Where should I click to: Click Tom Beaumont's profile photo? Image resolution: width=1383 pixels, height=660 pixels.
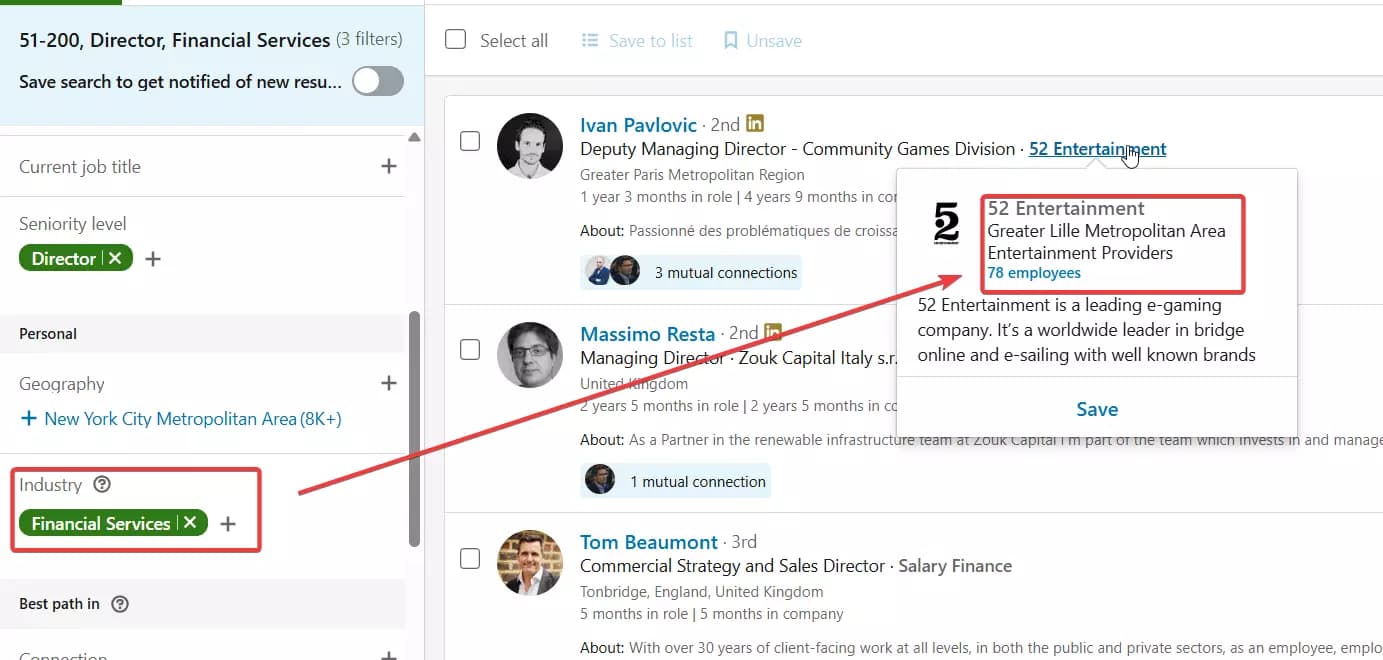click(x=530, y=563)
